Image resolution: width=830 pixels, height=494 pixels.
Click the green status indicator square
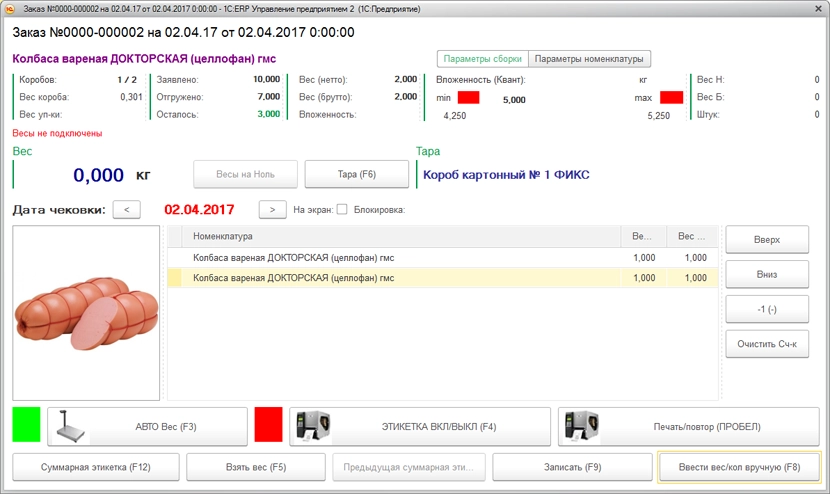coord(27,424)
